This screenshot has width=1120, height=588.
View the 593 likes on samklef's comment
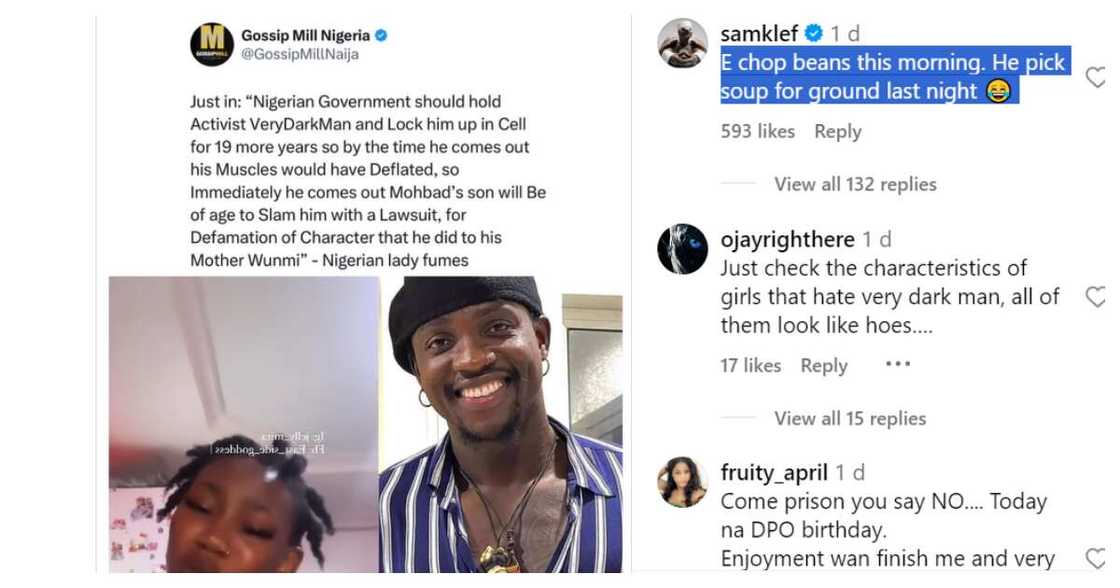[x=757, y=131]
